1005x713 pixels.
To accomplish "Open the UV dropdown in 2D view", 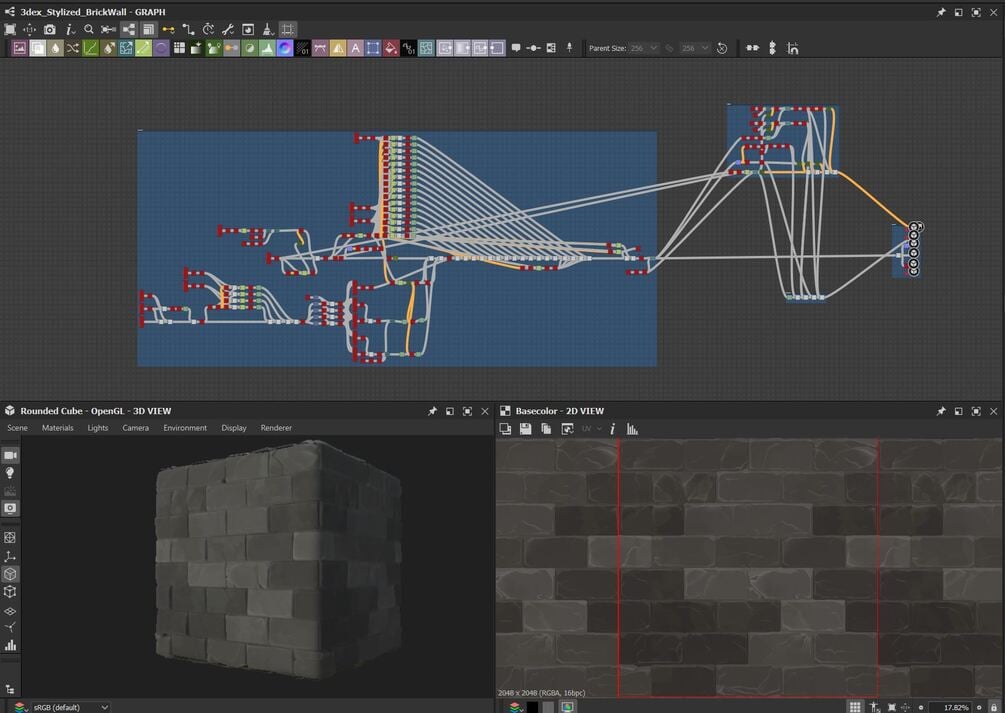I will 592,429.
